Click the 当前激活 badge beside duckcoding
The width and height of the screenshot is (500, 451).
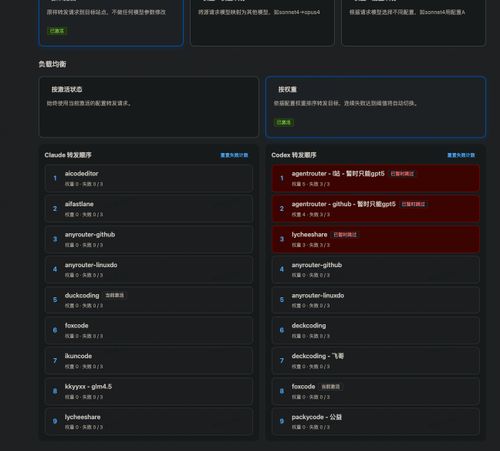(114, 295)
